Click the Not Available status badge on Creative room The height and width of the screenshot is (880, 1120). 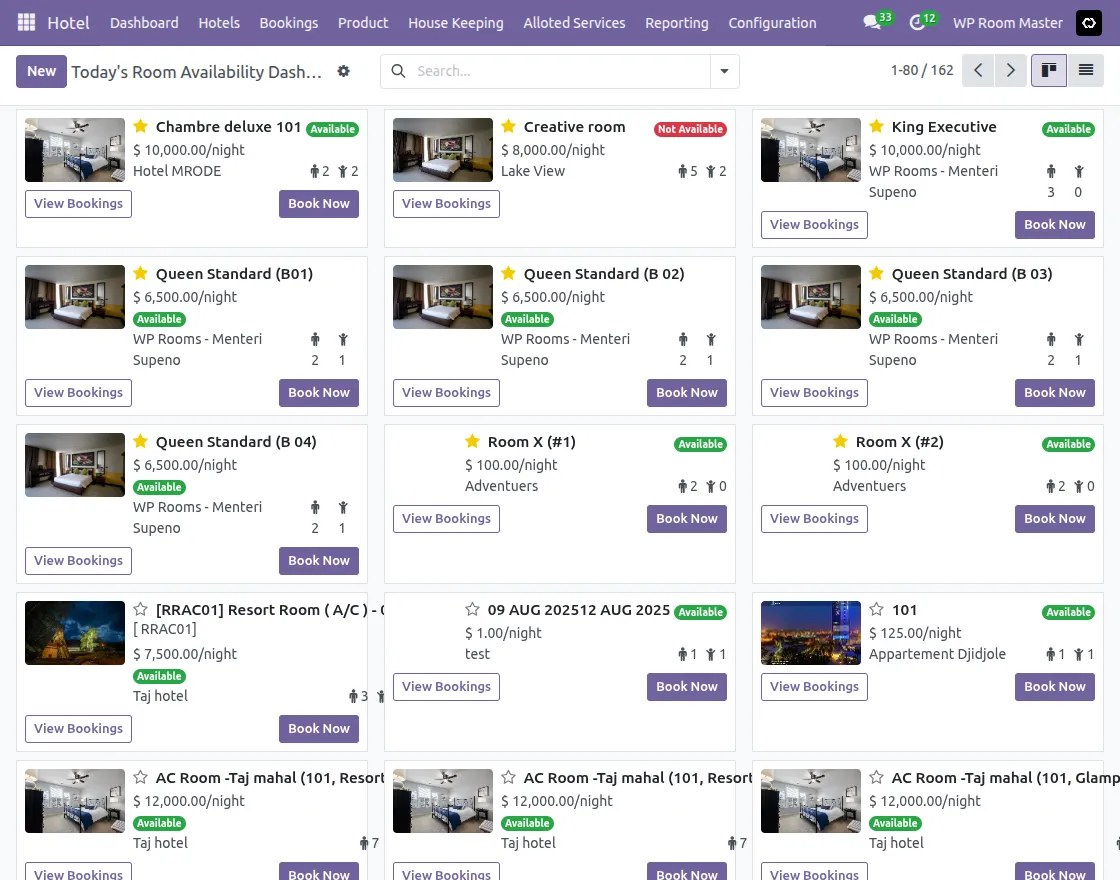690,129
